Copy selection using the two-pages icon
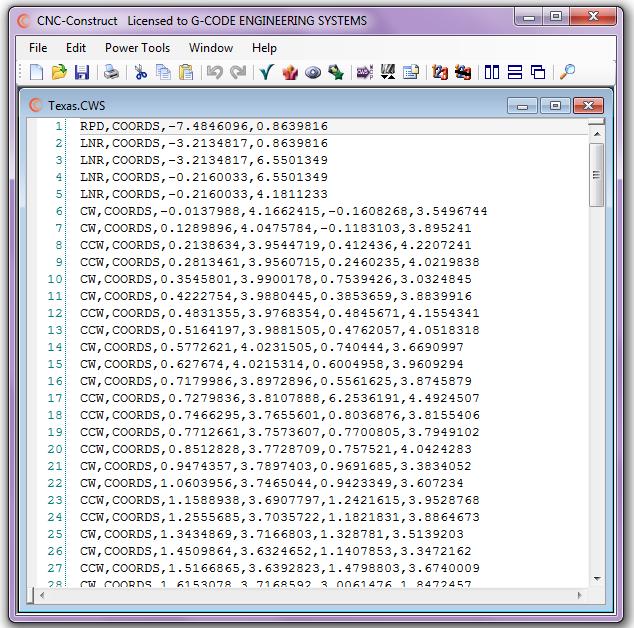This screenshot has width=634, height=628. click(163, 72)
